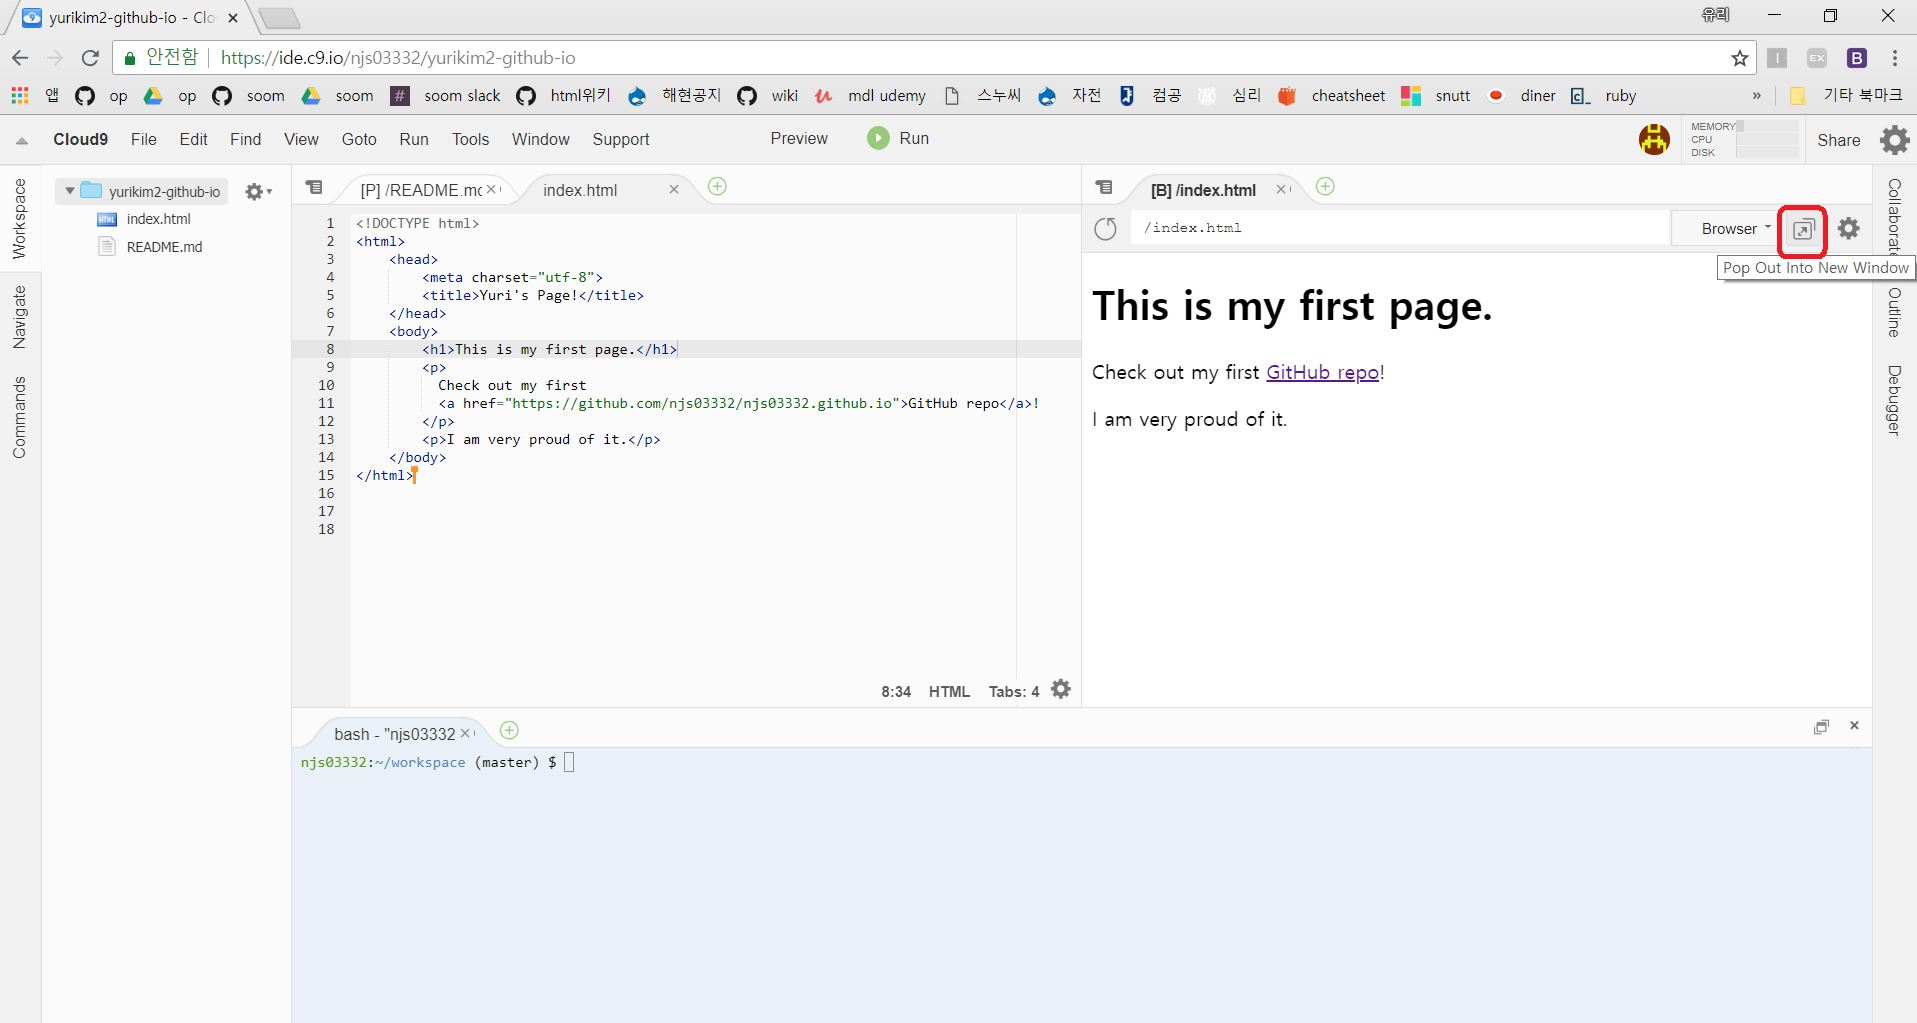Bookmark this page with star icon
This screenshot has height=1023, width=1917.
click(x=1740, y=58)
